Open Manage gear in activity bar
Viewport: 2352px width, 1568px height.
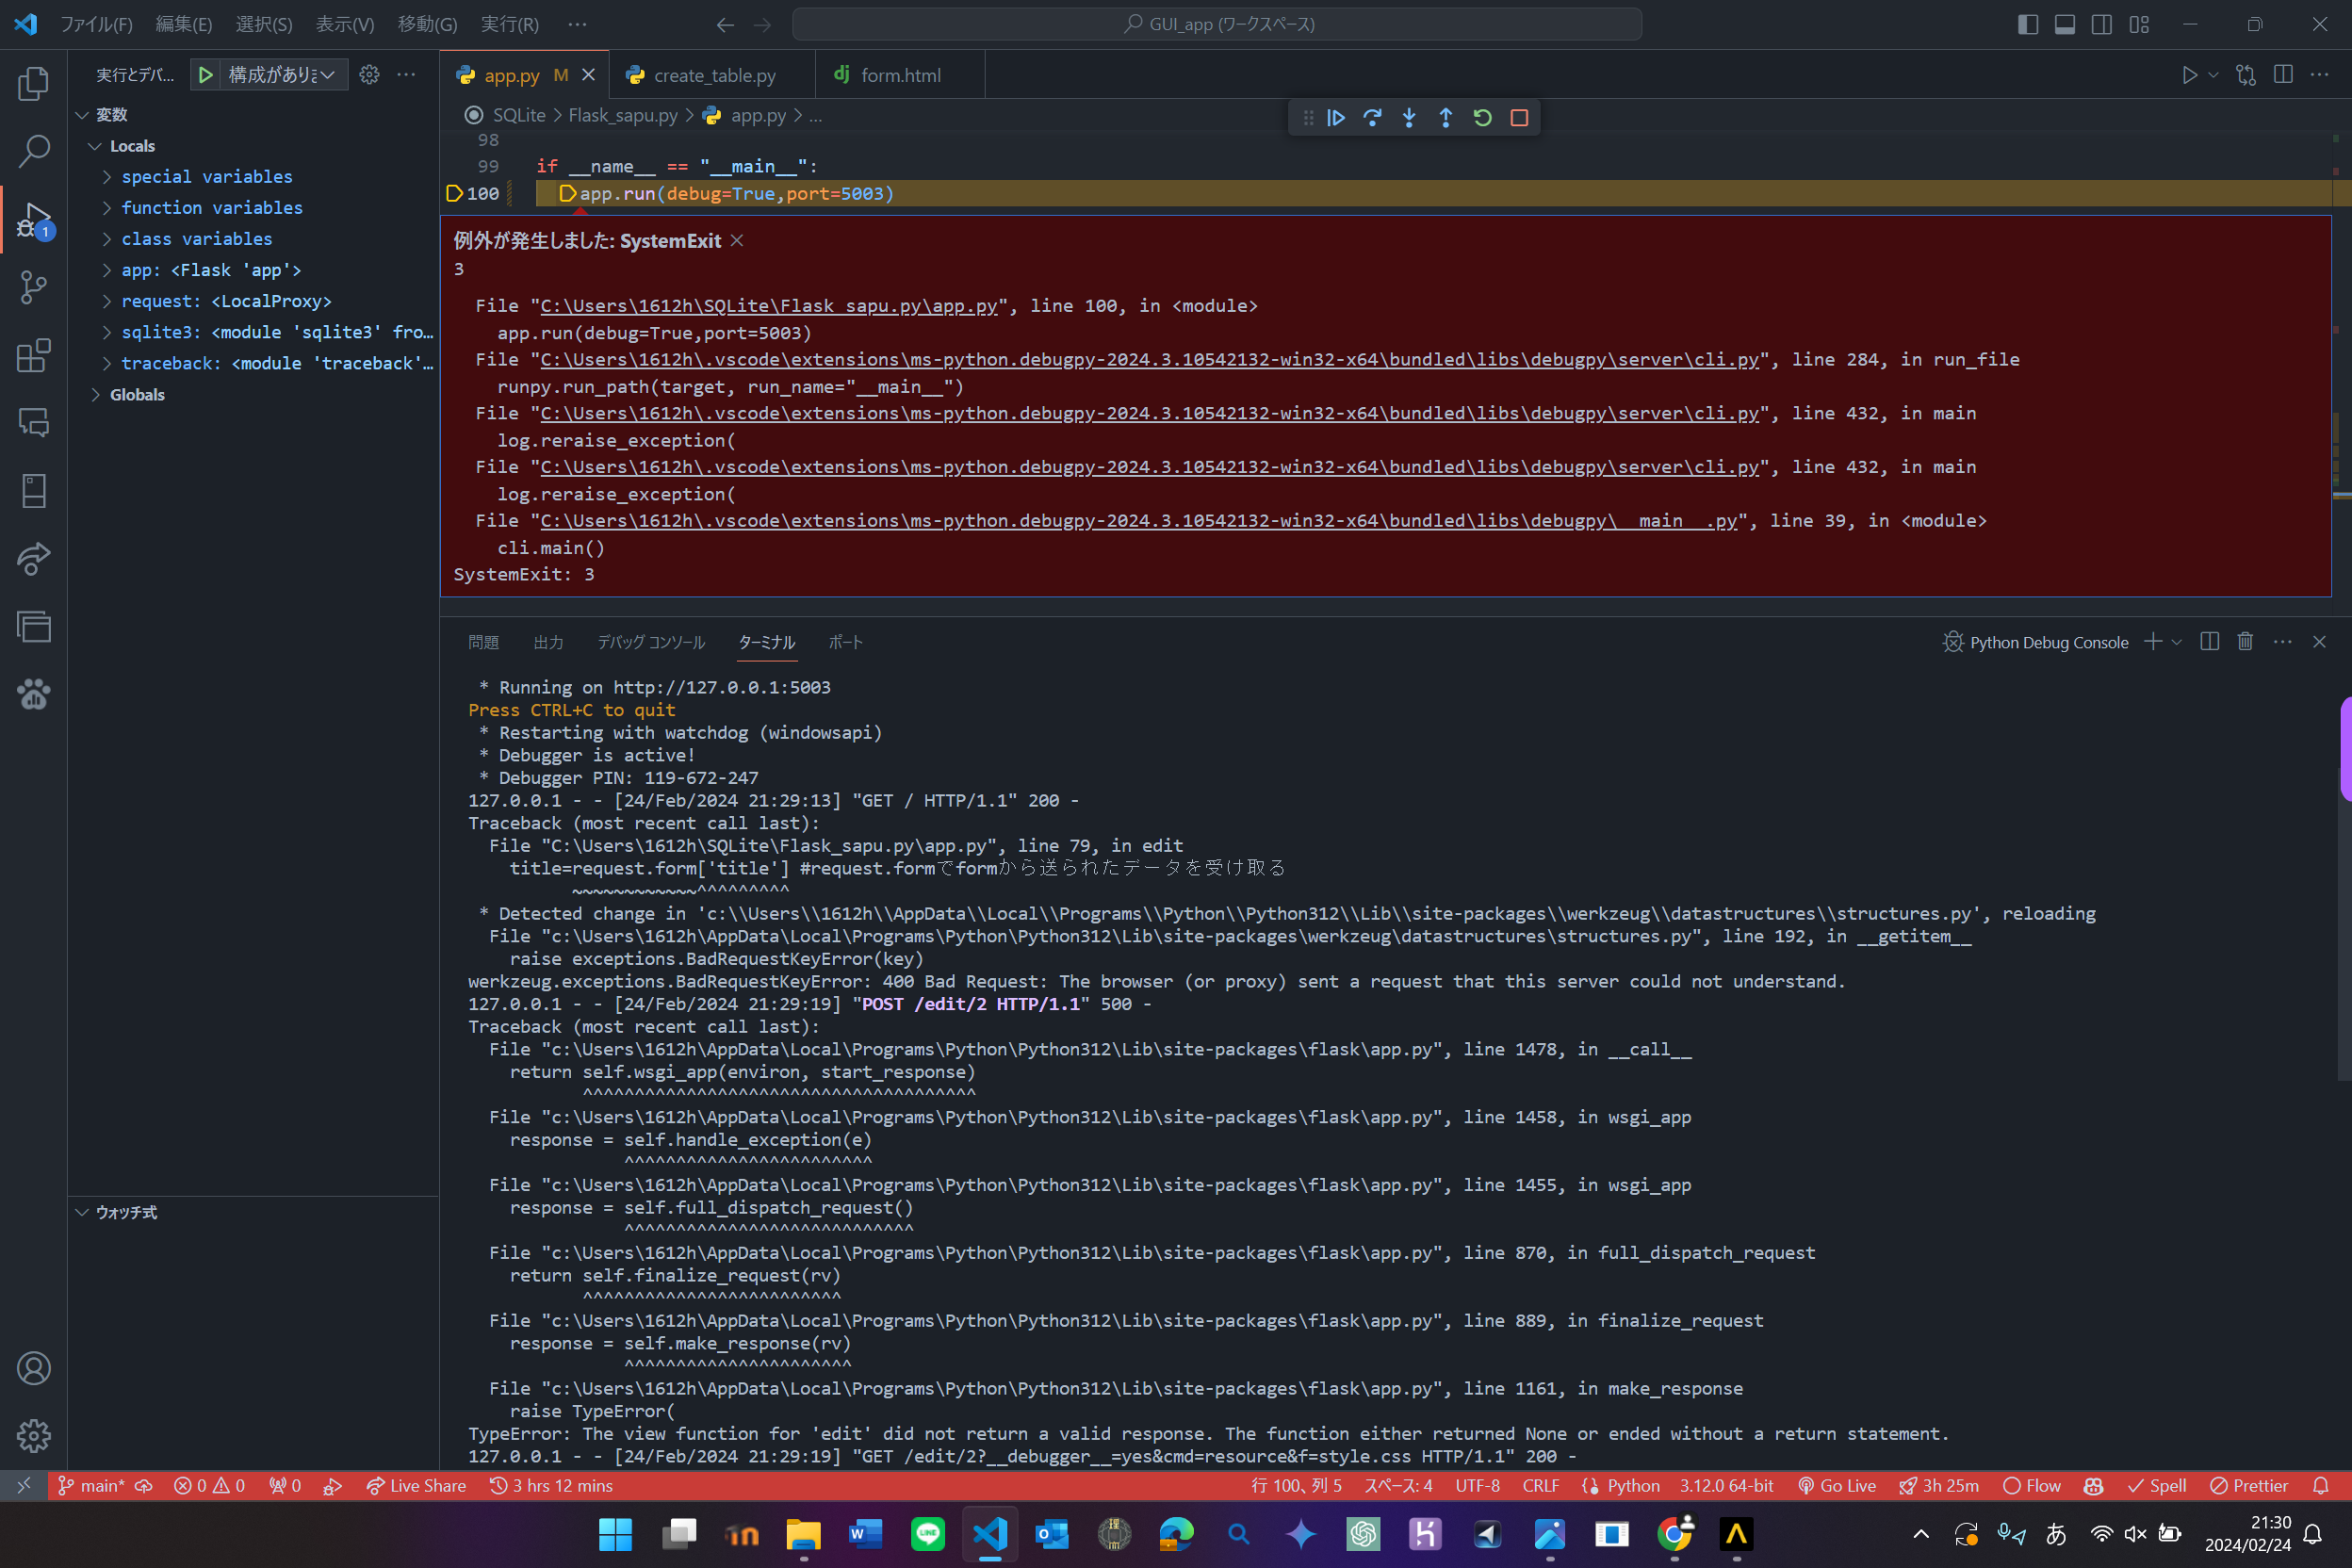(33, 1436)
